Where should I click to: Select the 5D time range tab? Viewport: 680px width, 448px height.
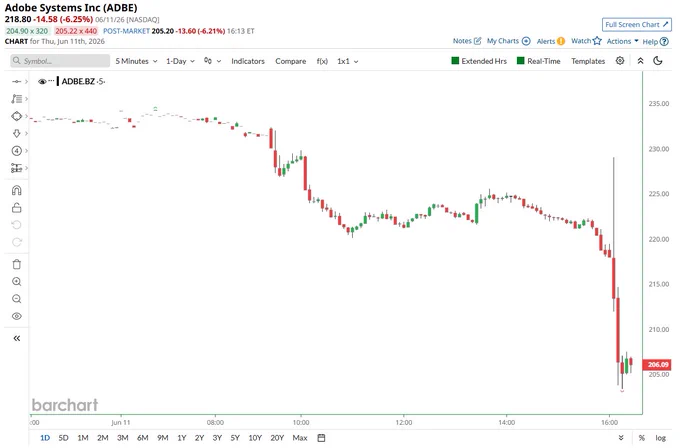[63, 438]
